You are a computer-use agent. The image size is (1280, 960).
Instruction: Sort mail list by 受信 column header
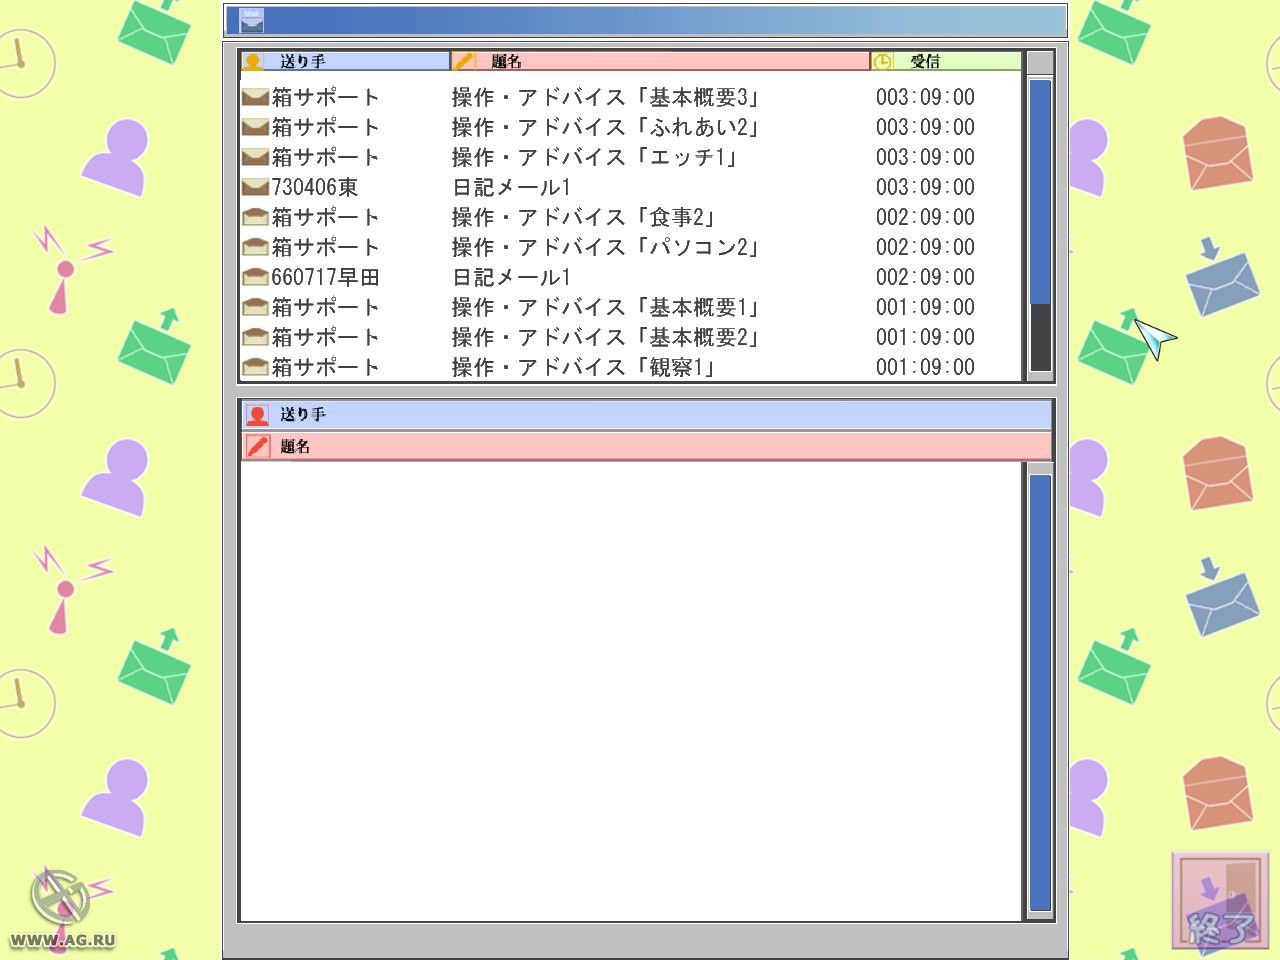pos(946,61)
